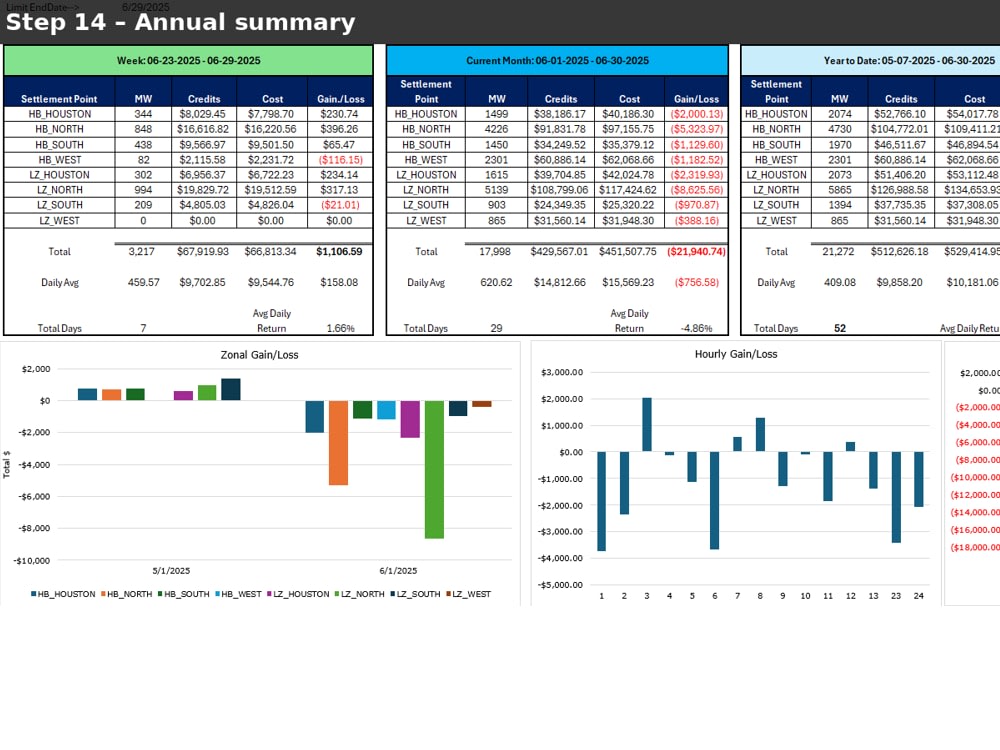Select Week LZ_NORTH MW value 994
The image size is (1000, 750).
pos(143,189)
